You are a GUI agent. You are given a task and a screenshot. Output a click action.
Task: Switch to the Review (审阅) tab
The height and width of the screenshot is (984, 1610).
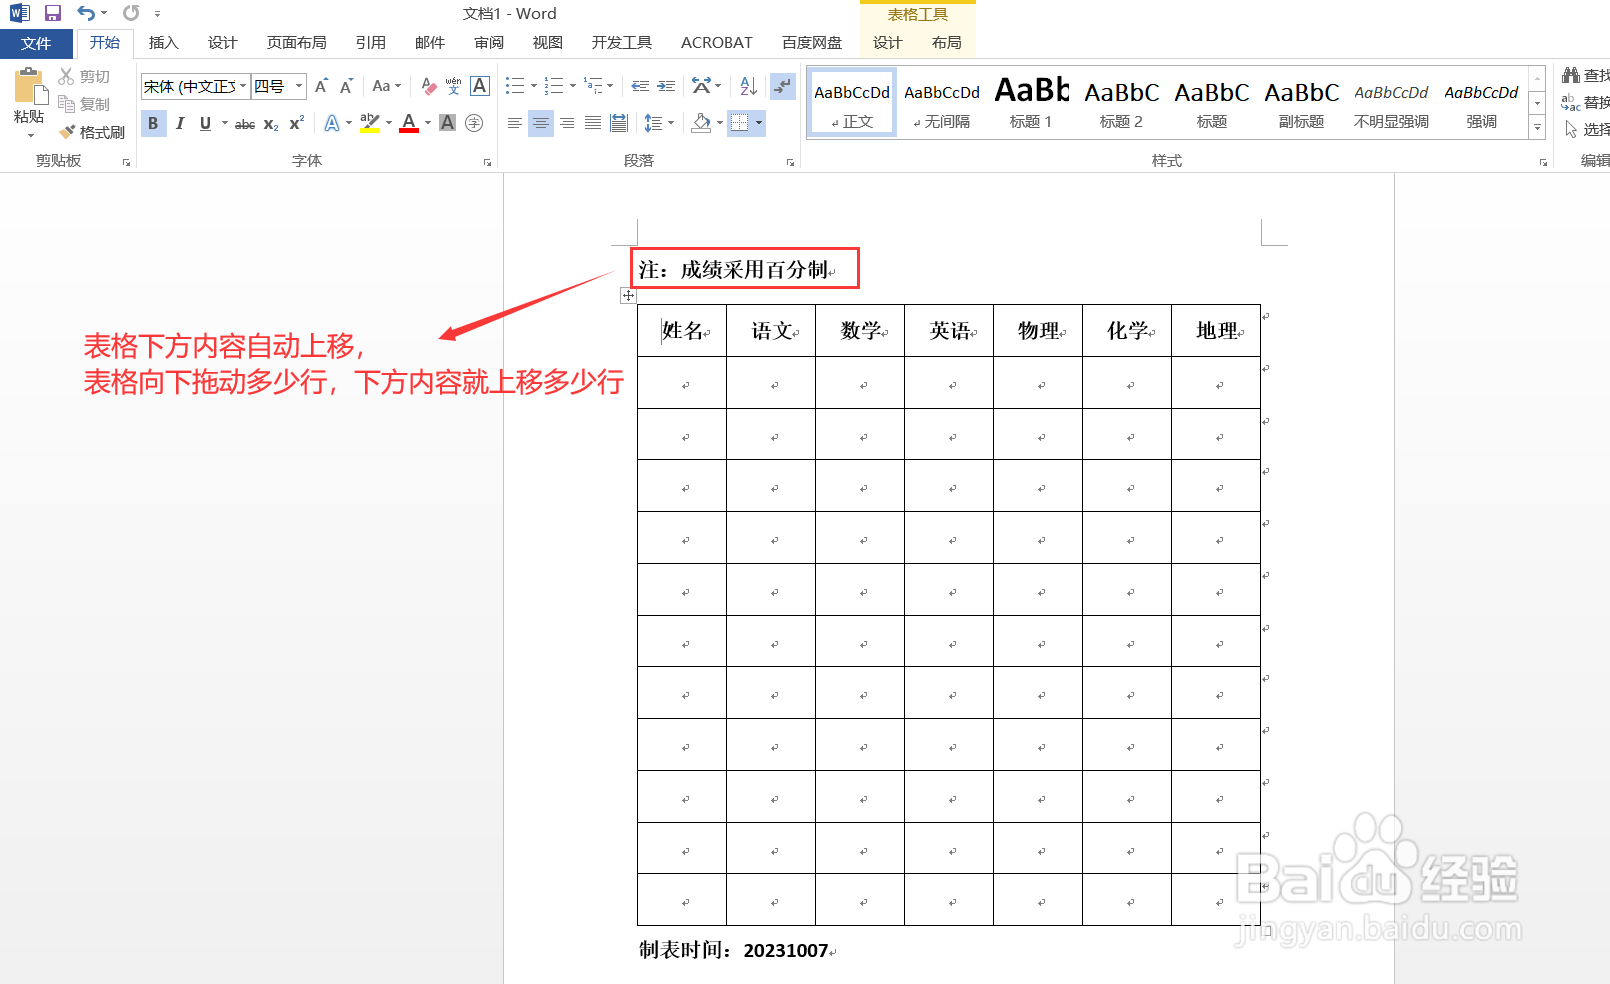pyautogui.click(x=489, y=43)
